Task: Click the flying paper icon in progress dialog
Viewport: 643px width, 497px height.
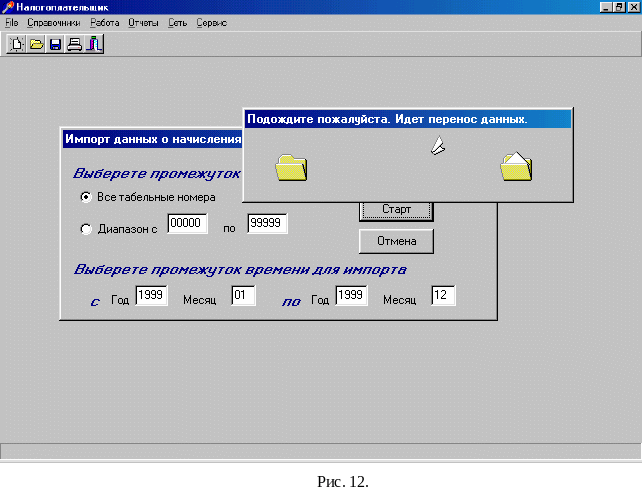Action: point(437,146)
